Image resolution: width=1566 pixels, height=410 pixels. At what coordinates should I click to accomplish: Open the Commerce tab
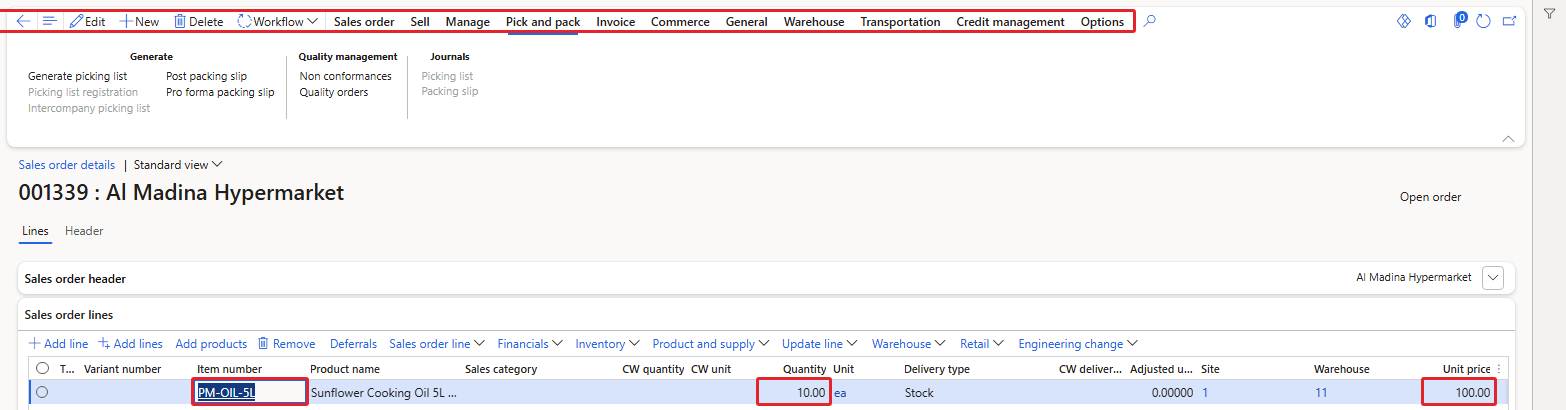(680, 22)
